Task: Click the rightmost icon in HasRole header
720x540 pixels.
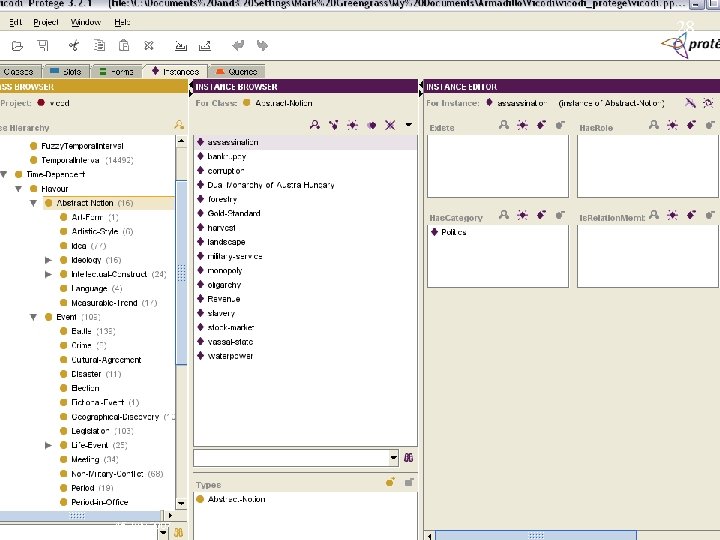Action: tap(709, 126)
